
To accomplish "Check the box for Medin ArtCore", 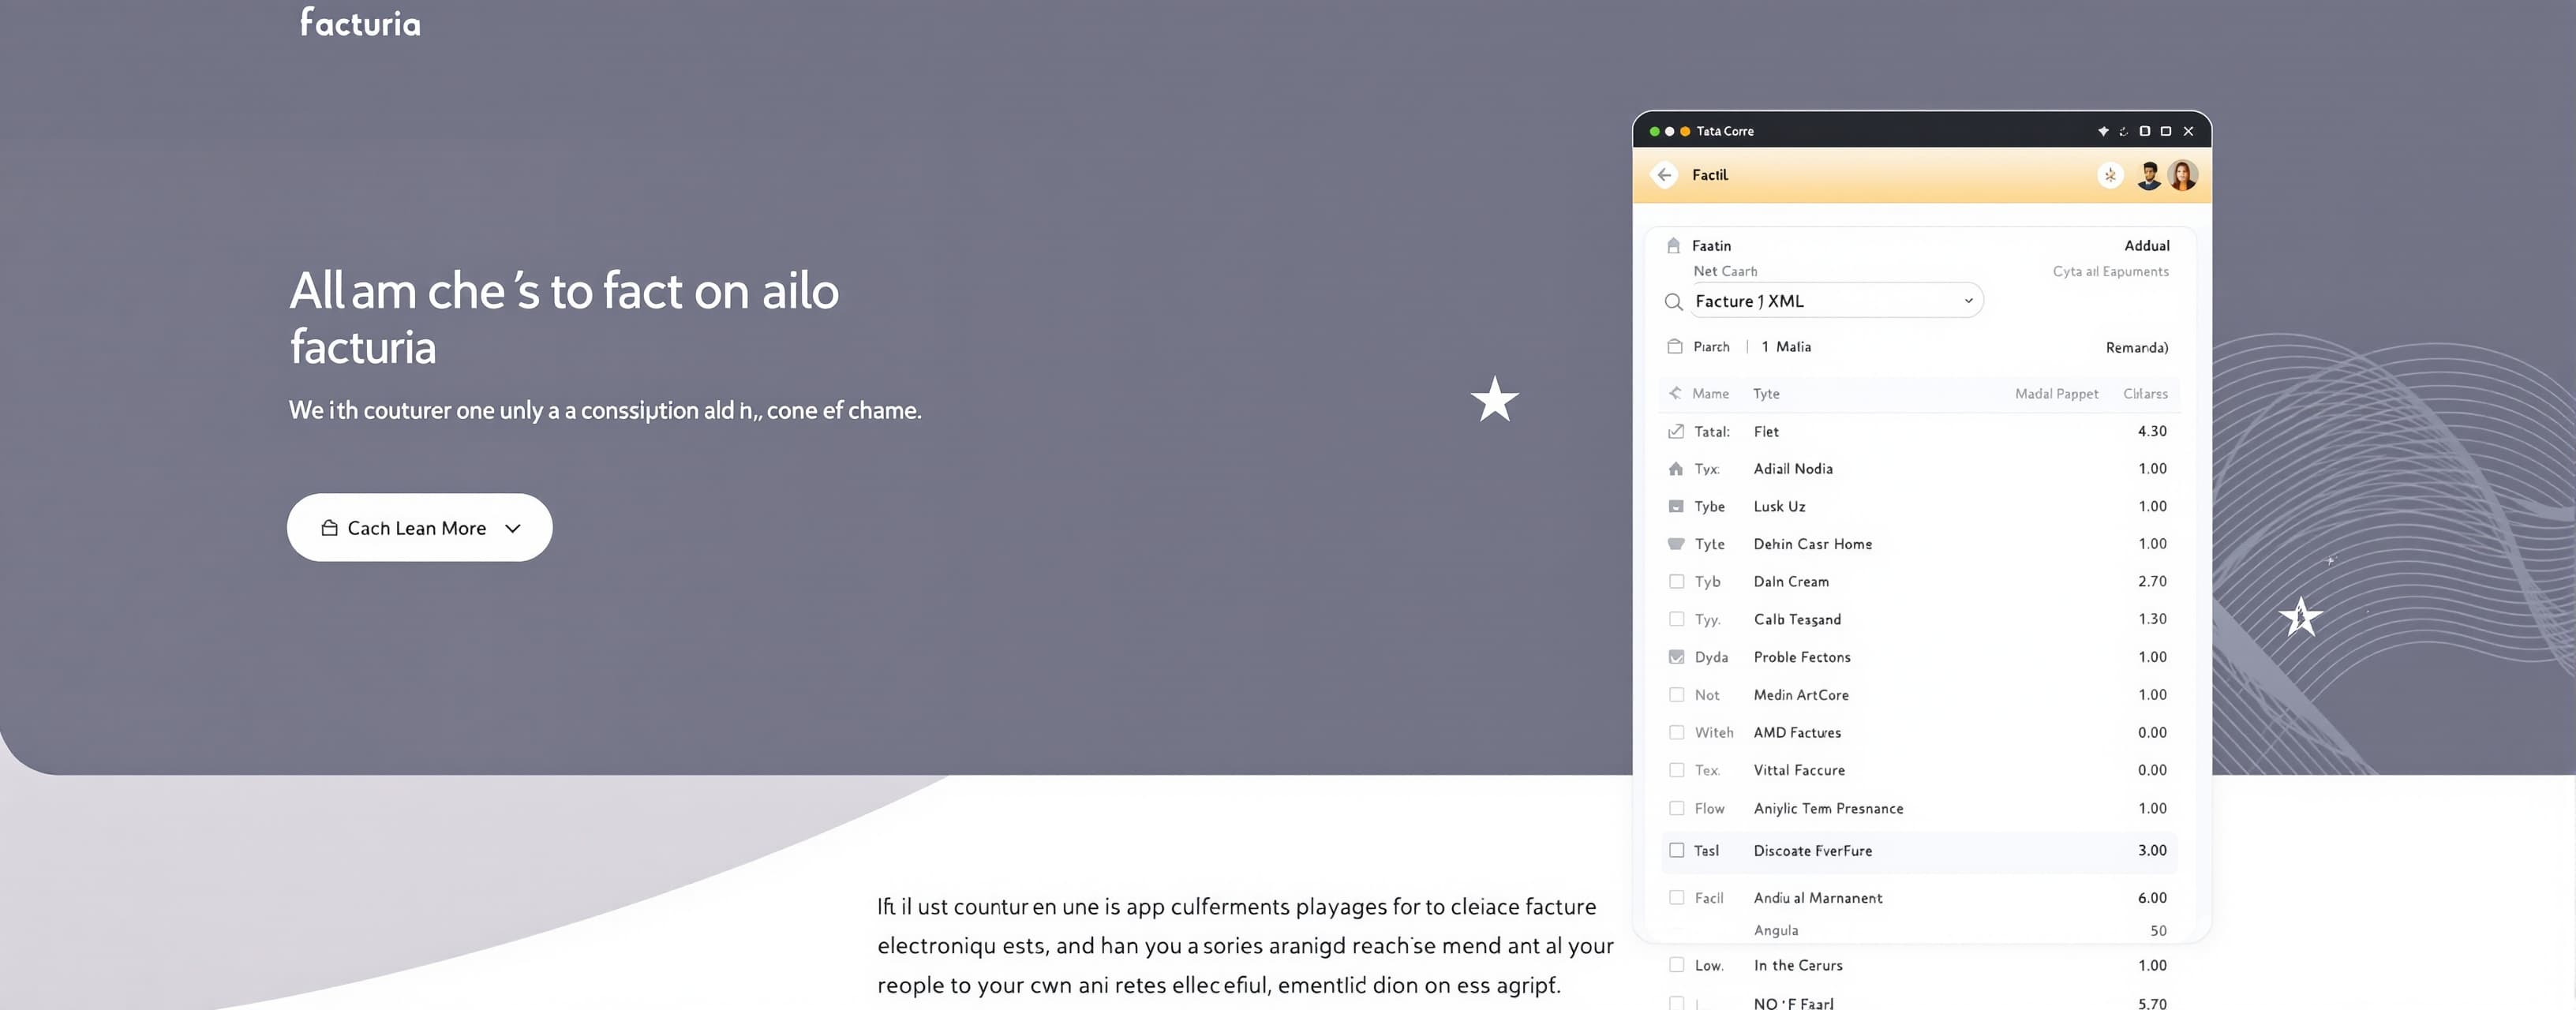I will (1676, 694).
